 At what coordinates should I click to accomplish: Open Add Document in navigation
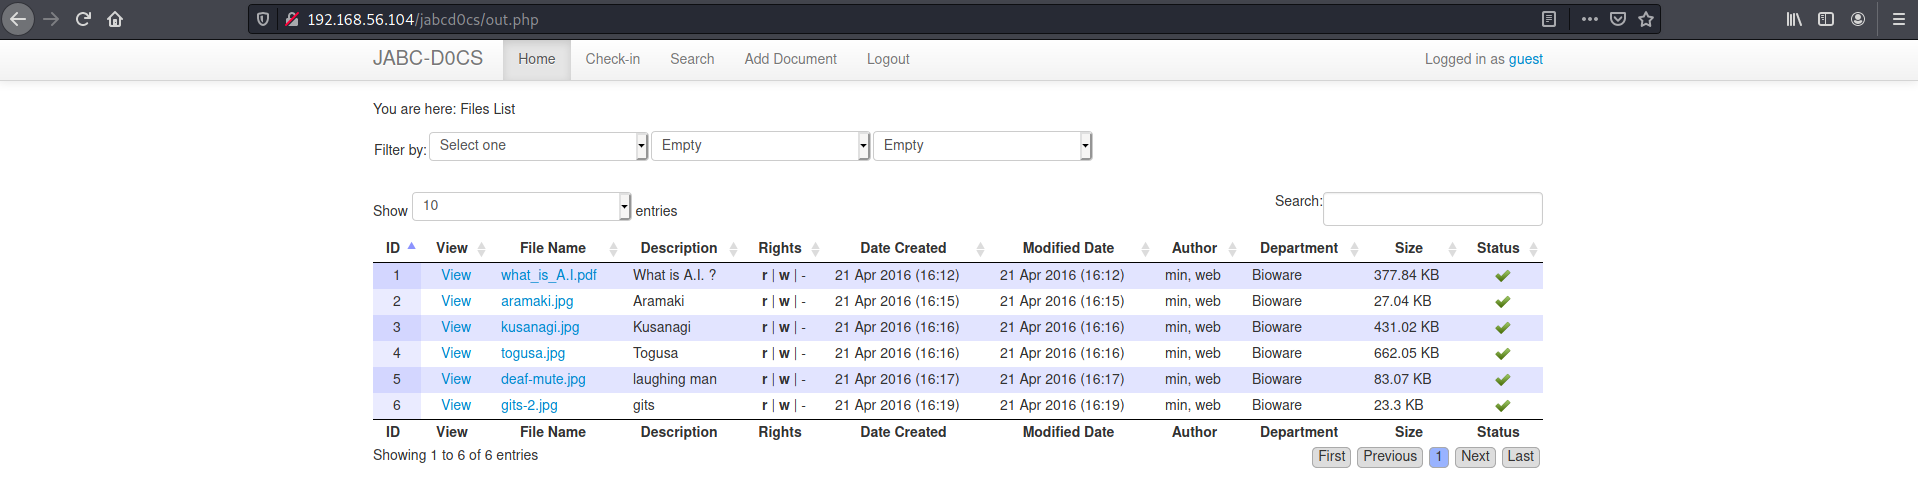pos(790,59)
